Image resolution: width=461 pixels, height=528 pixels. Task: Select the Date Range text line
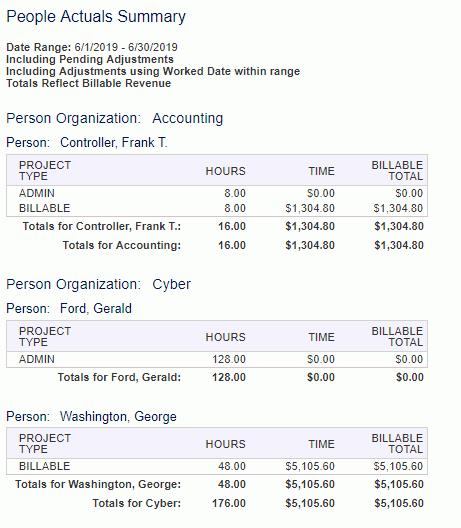[x=92, y=47]
